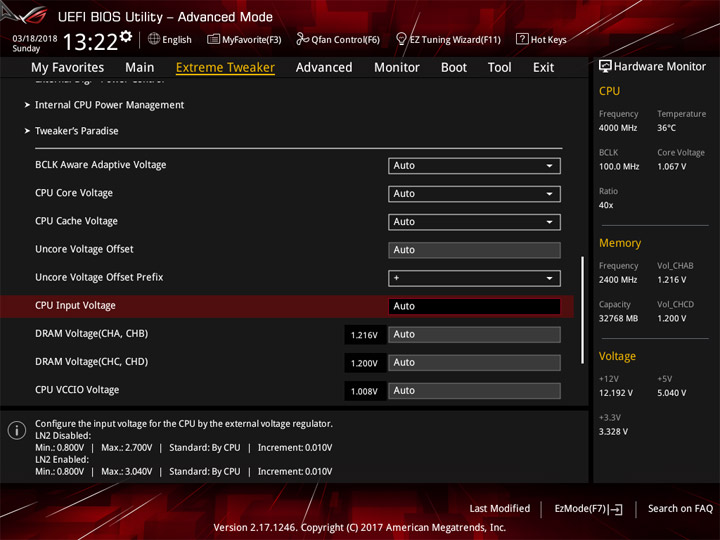Launch EZ Tuning Wizard bulb icon
The height and width of the screenshot is (540, 720).
(x=401, y=39)
